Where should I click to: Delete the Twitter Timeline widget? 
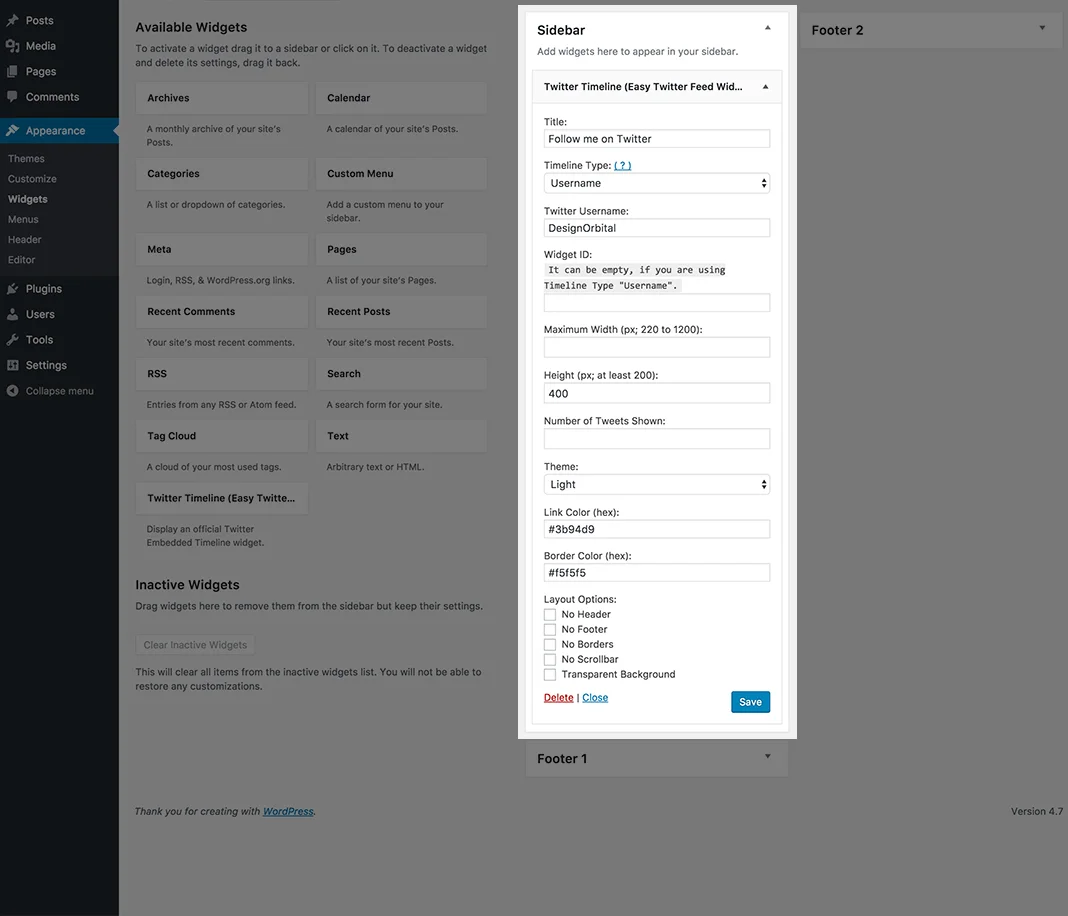coord(559,697)
